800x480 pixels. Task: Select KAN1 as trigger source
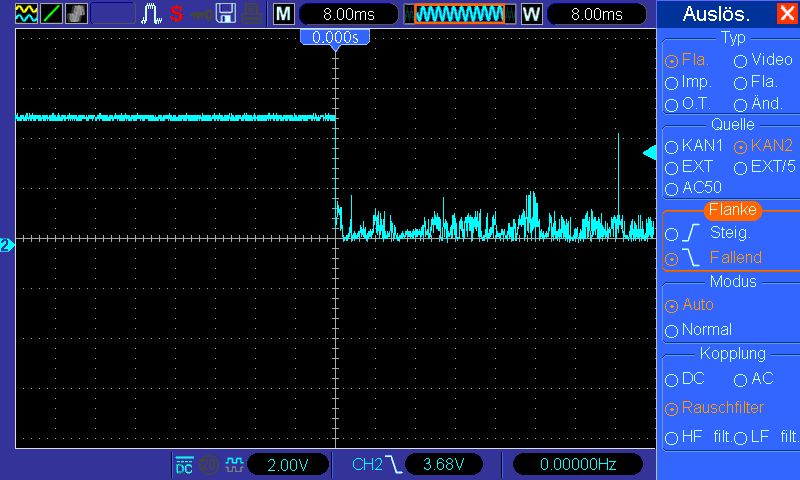(x=672, y=146)
